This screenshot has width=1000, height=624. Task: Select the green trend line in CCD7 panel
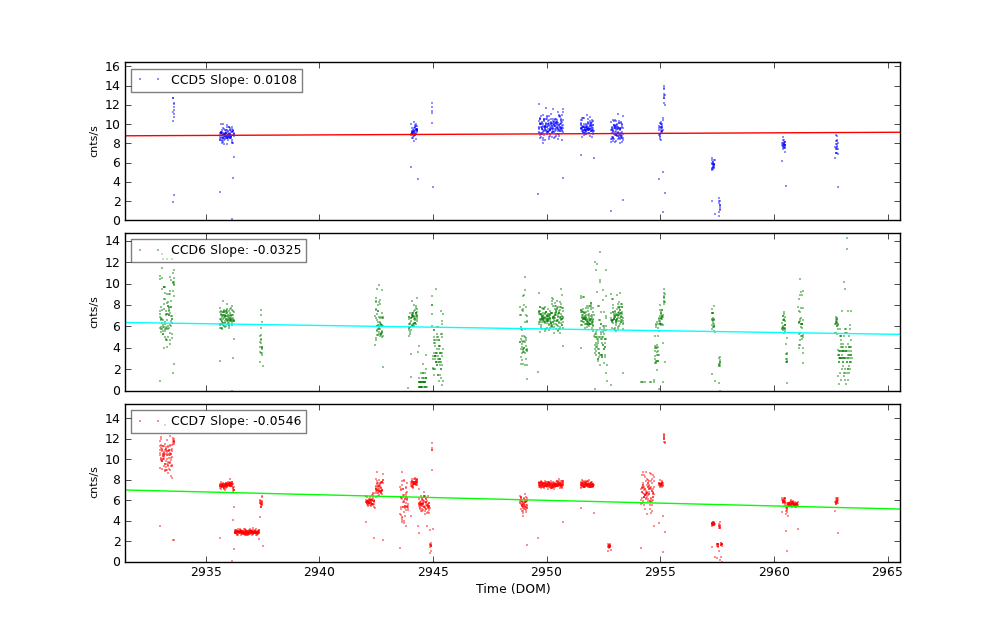point(500,499)
